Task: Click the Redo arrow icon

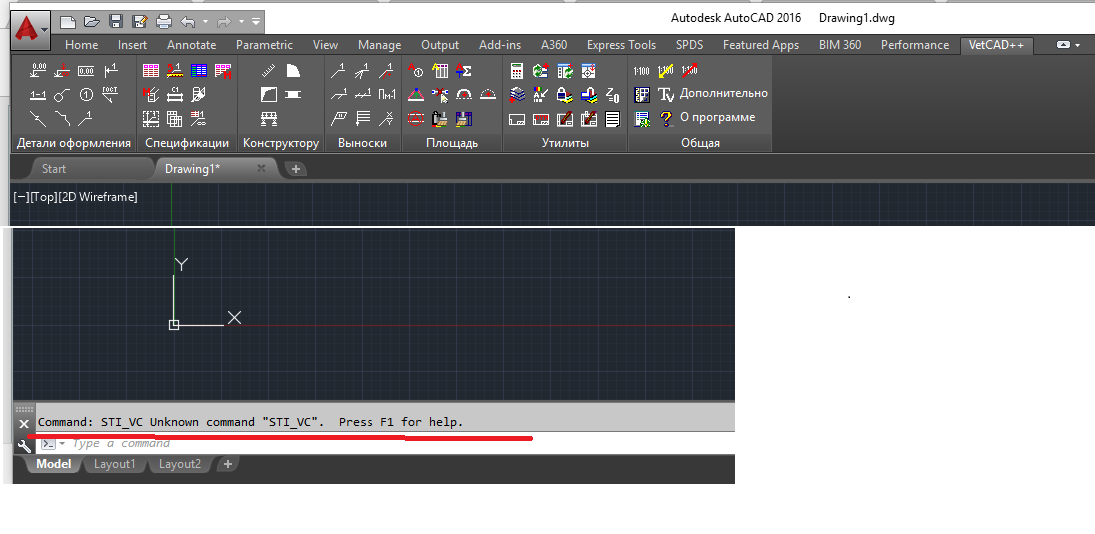Action: 223,22
